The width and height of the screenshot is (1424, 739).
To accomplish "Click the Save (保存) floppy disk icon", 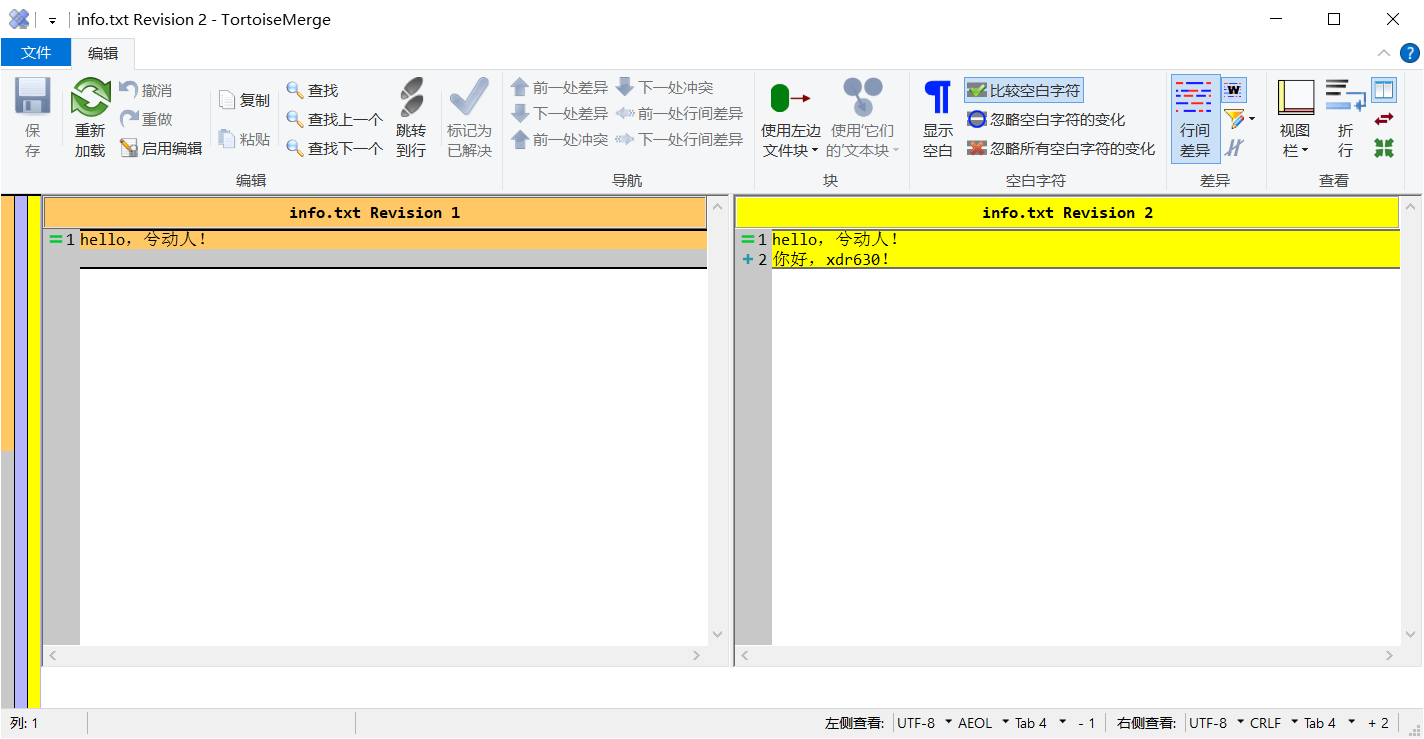I will point(33,97).
